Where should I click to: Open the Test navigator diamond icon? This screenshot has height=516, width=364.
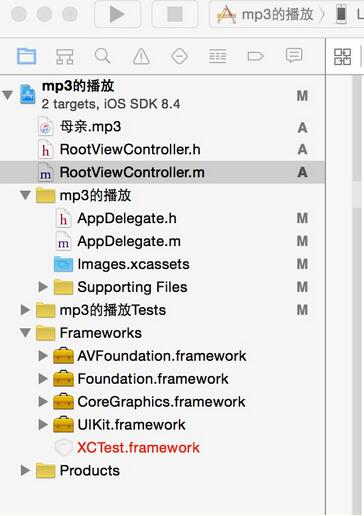pos(179,56)
